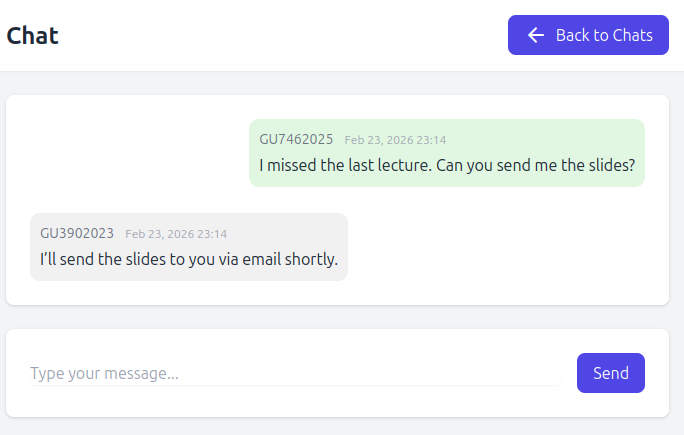Viewport: 684px width, 435px height.
Task: Click the left arrow icon beside Back to Chats
Action: (536, 35)
